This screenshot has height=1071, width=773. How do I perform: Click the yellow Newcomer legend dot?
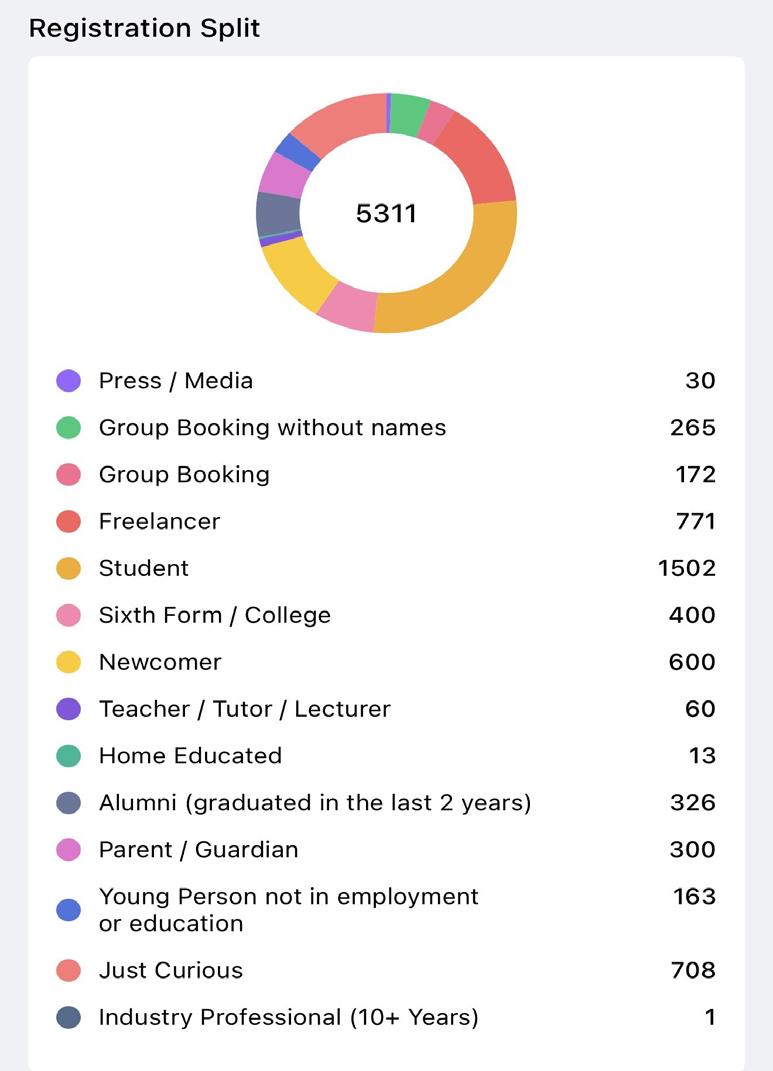(x=68, y=662)
